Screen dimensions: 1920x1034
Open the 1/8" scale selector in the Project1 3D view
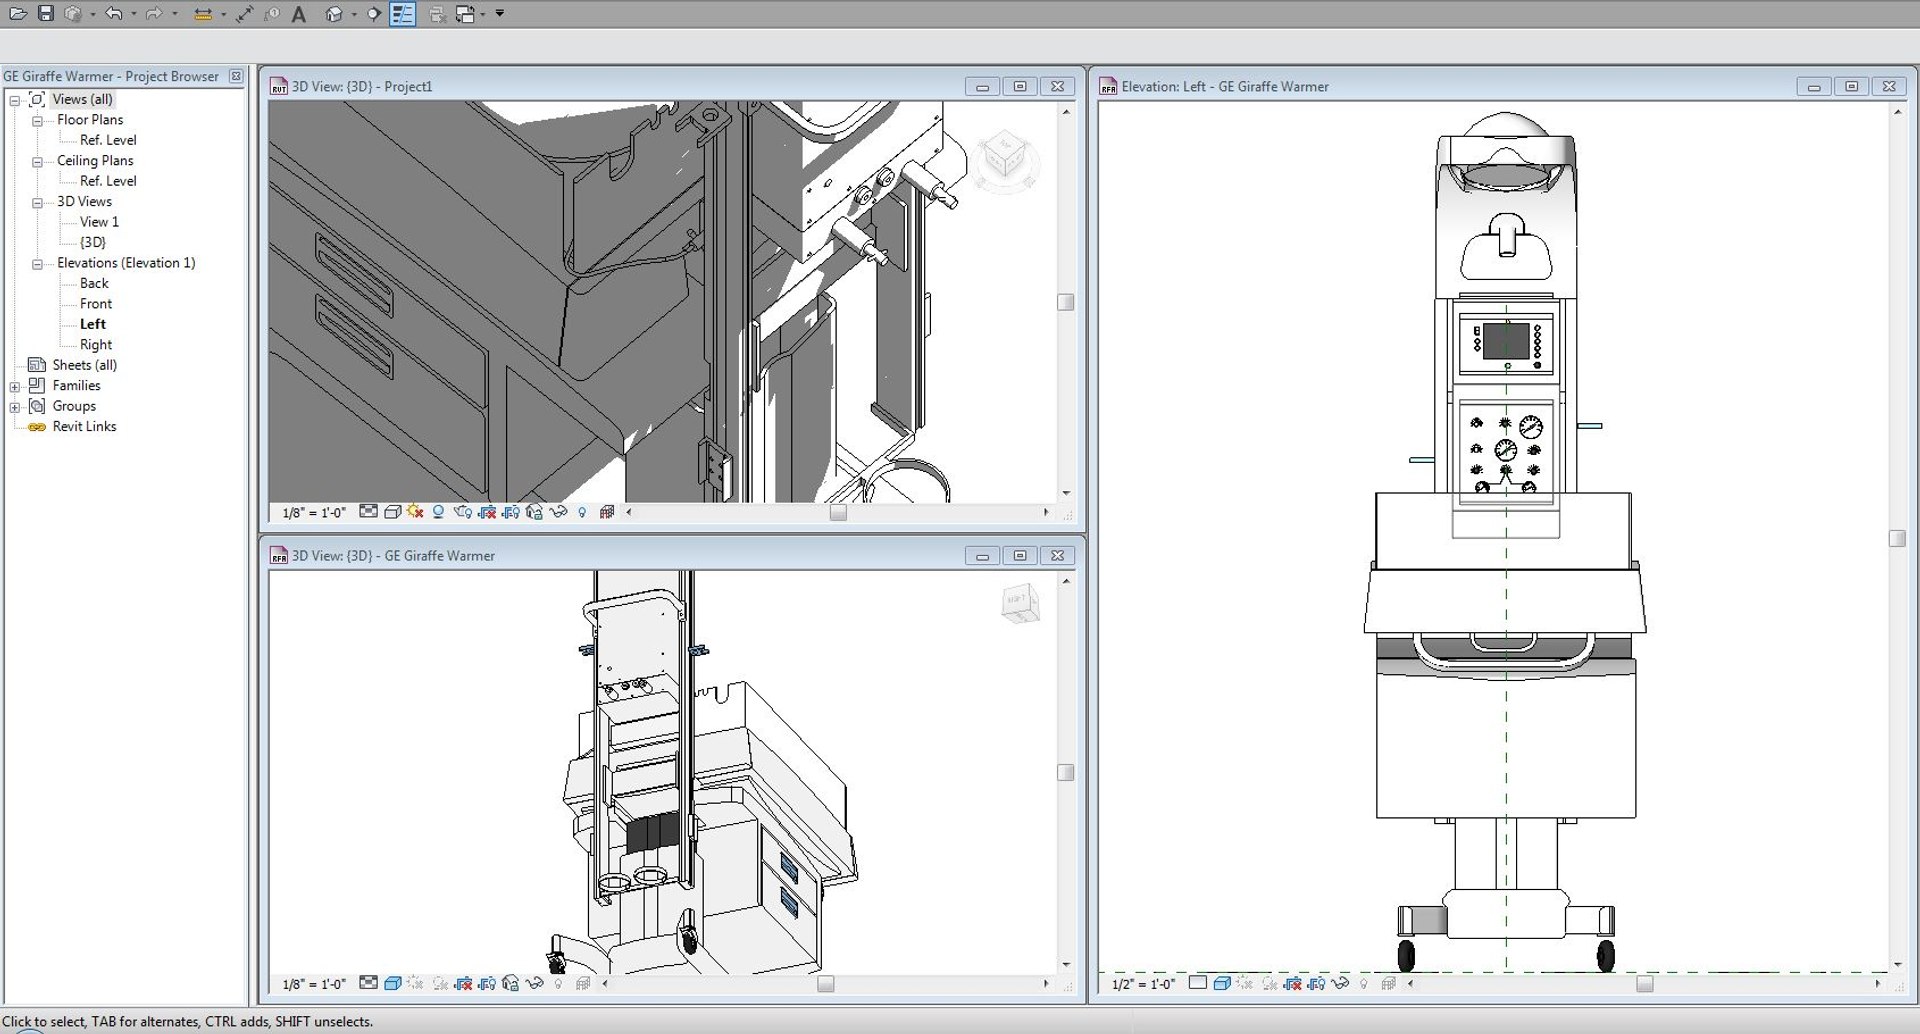coord(314,513)
